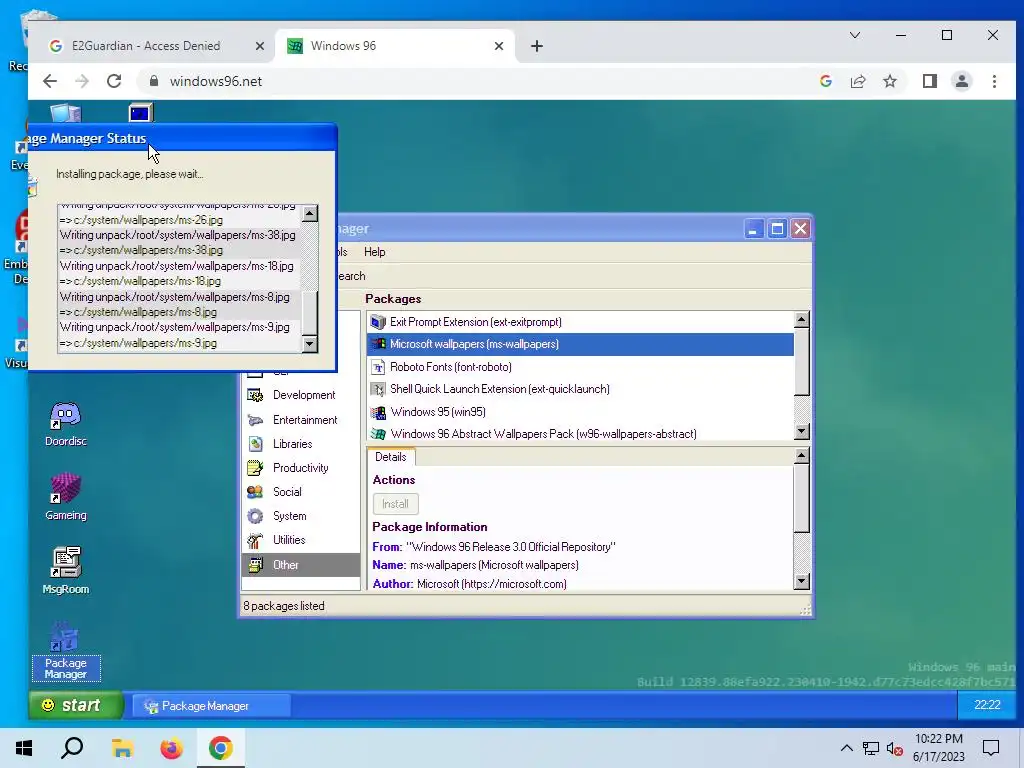Click the Roboto Fonts package icon
1024x768 pixels.
coord(377,367)
